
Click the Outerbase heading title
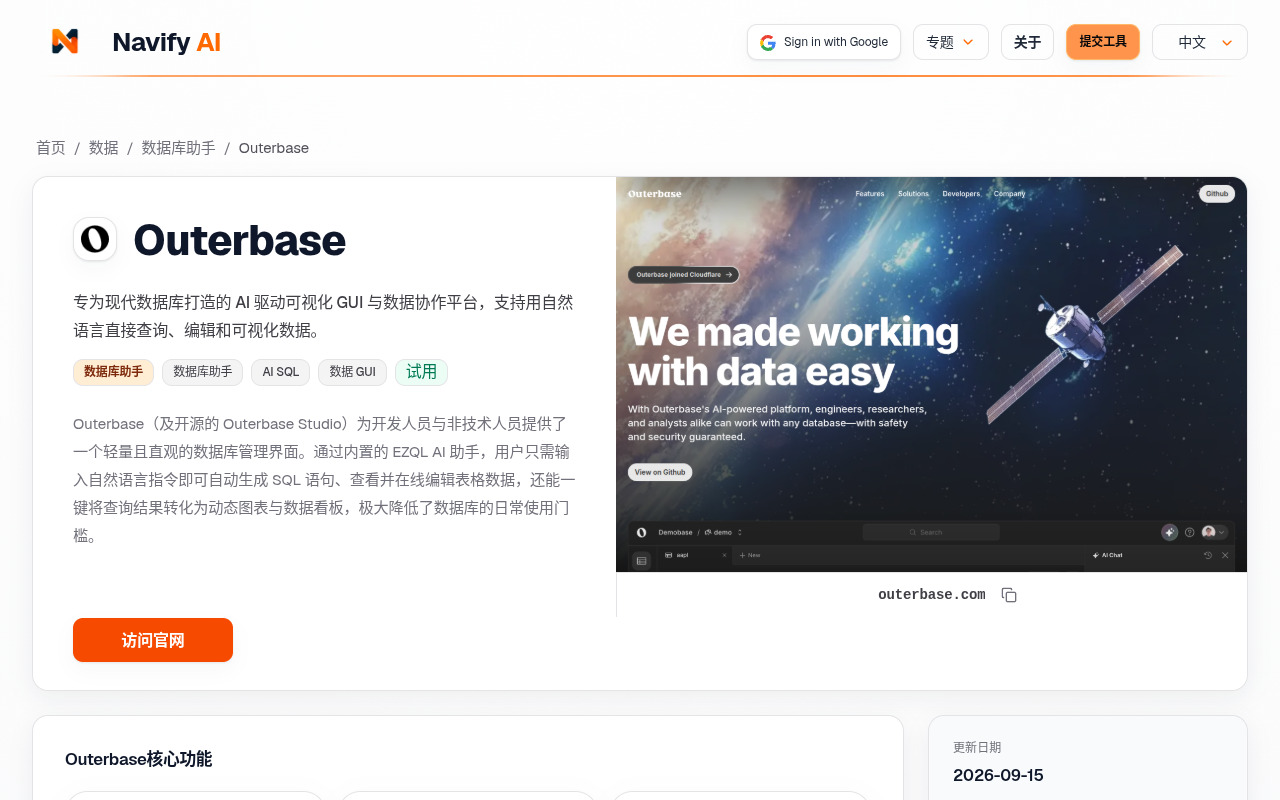tap(240, 240)
